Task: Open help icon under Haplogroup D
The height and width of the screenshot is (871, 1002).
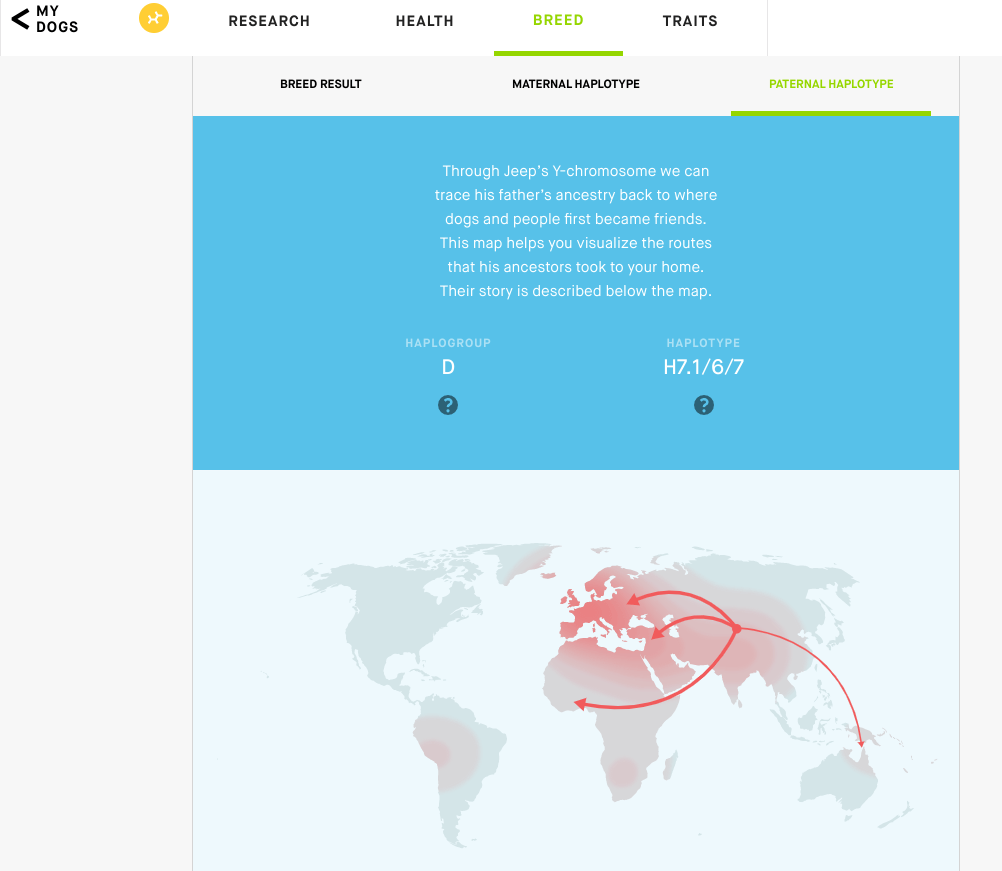Action: click(x=448, y=405)
